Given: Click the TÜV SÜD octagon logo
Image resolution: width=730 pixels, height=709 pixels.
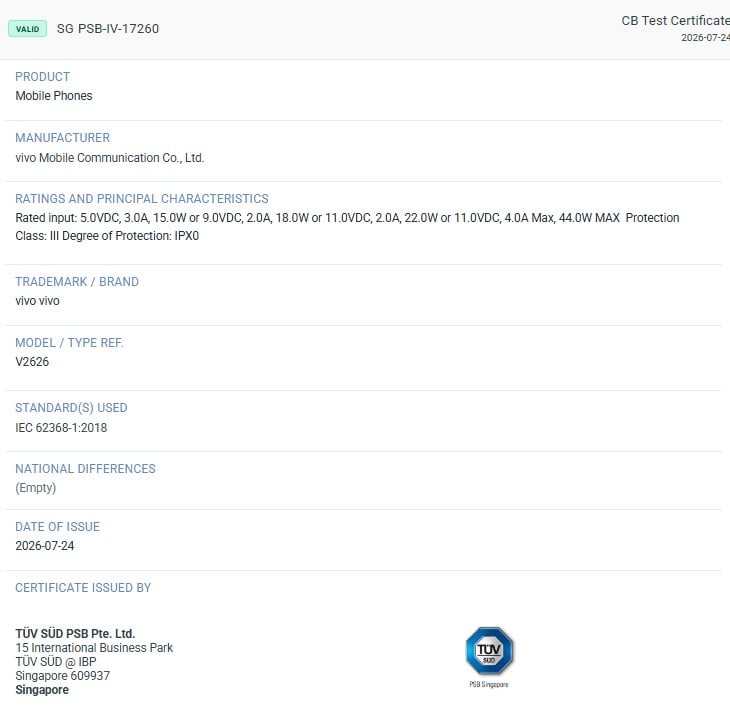Looking at the screenshot, I should [x=489, y=651].
